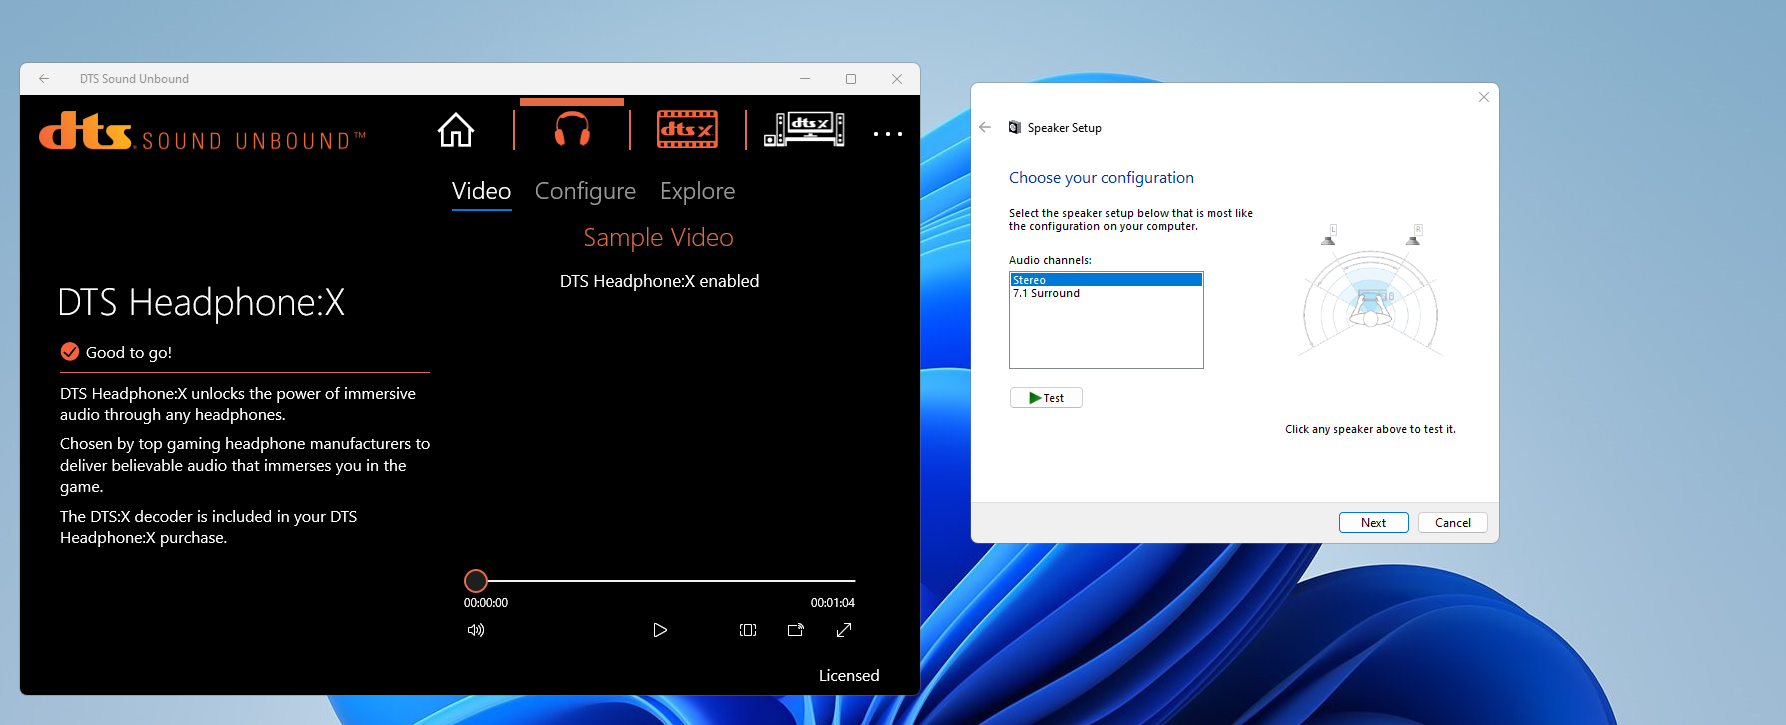This screenshot has height=725, width=1786.
Task: Select 7.1 Surround in Audio channels list
Action: pos(1106,293)
